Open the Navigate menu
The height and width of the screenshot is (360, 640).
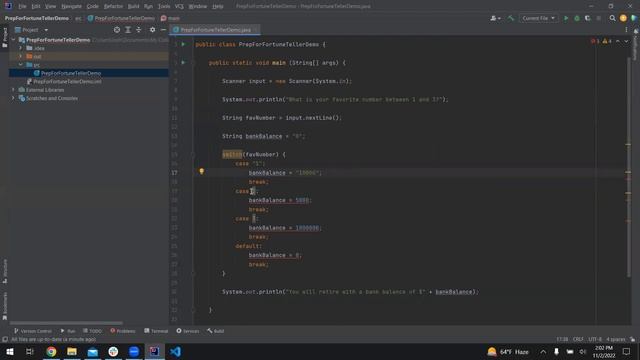71,6
